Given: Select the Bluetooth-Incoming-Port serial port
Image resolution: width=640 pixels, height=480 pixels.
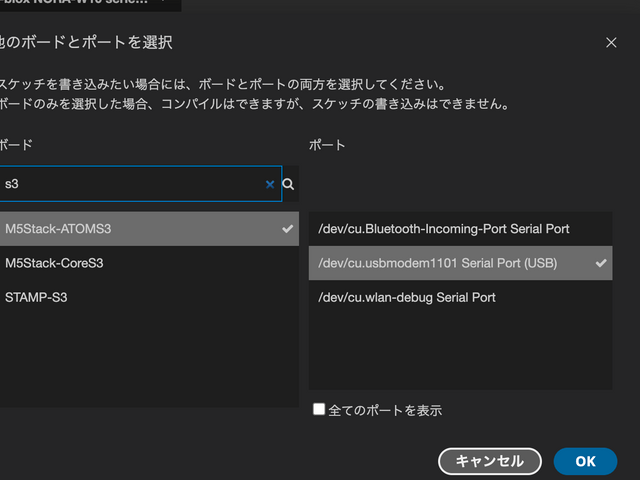Looking at the screenshot, I should pos(460,229).
